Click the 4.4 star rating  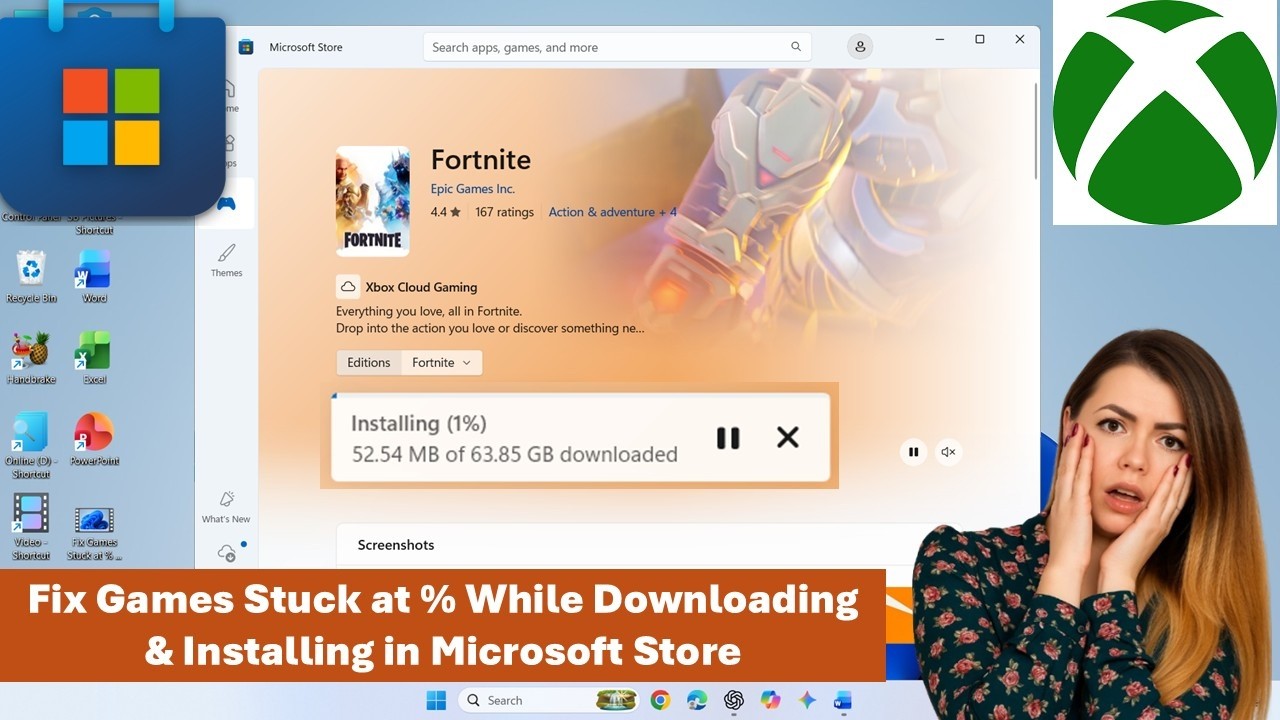click(446, 212)
